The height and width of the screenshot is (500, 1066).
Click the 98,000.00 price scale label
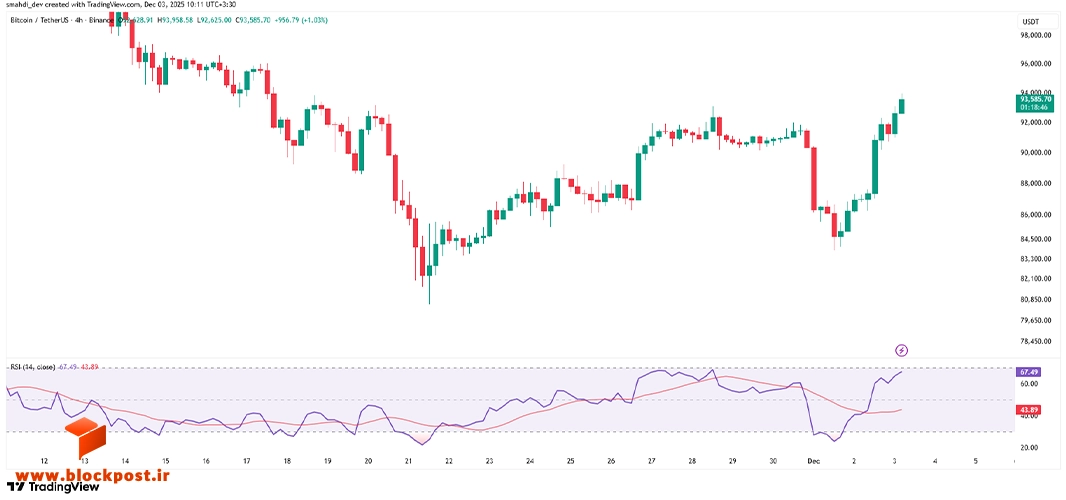(x=1037, y=35)
